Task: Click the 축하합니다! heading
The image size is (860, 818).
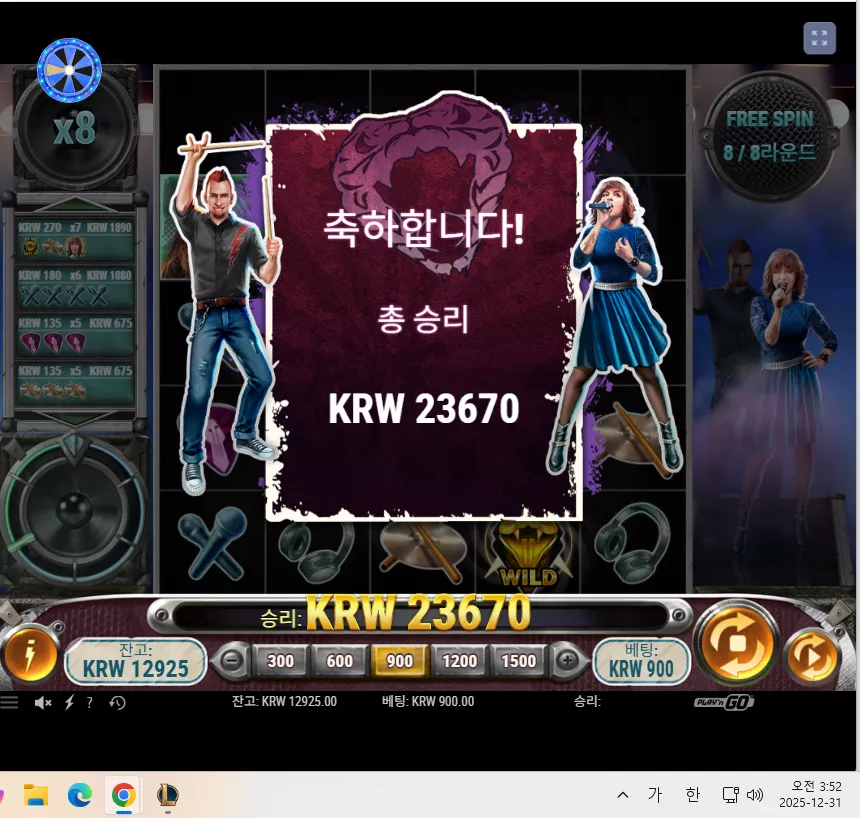Action: (x=423, y=228)
